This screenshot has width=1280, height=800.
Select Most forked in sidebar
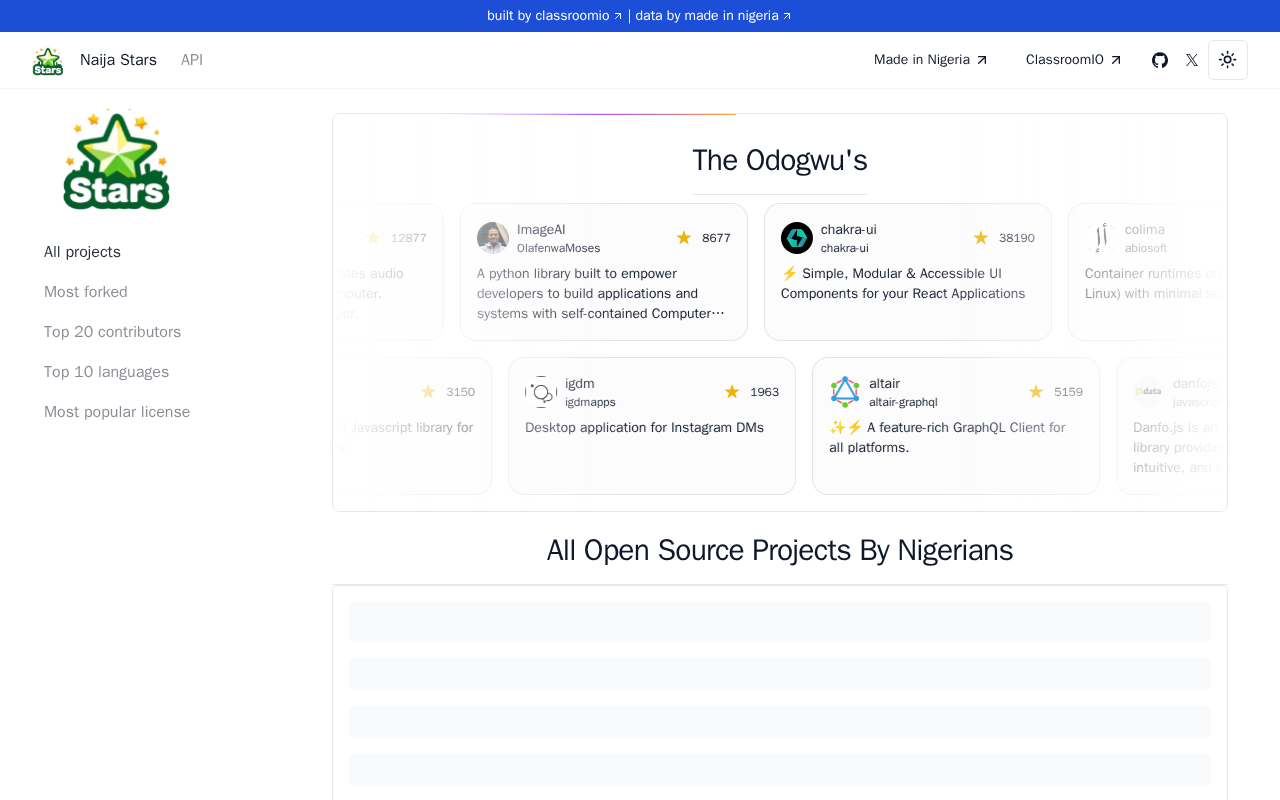[x=86, y=292]
